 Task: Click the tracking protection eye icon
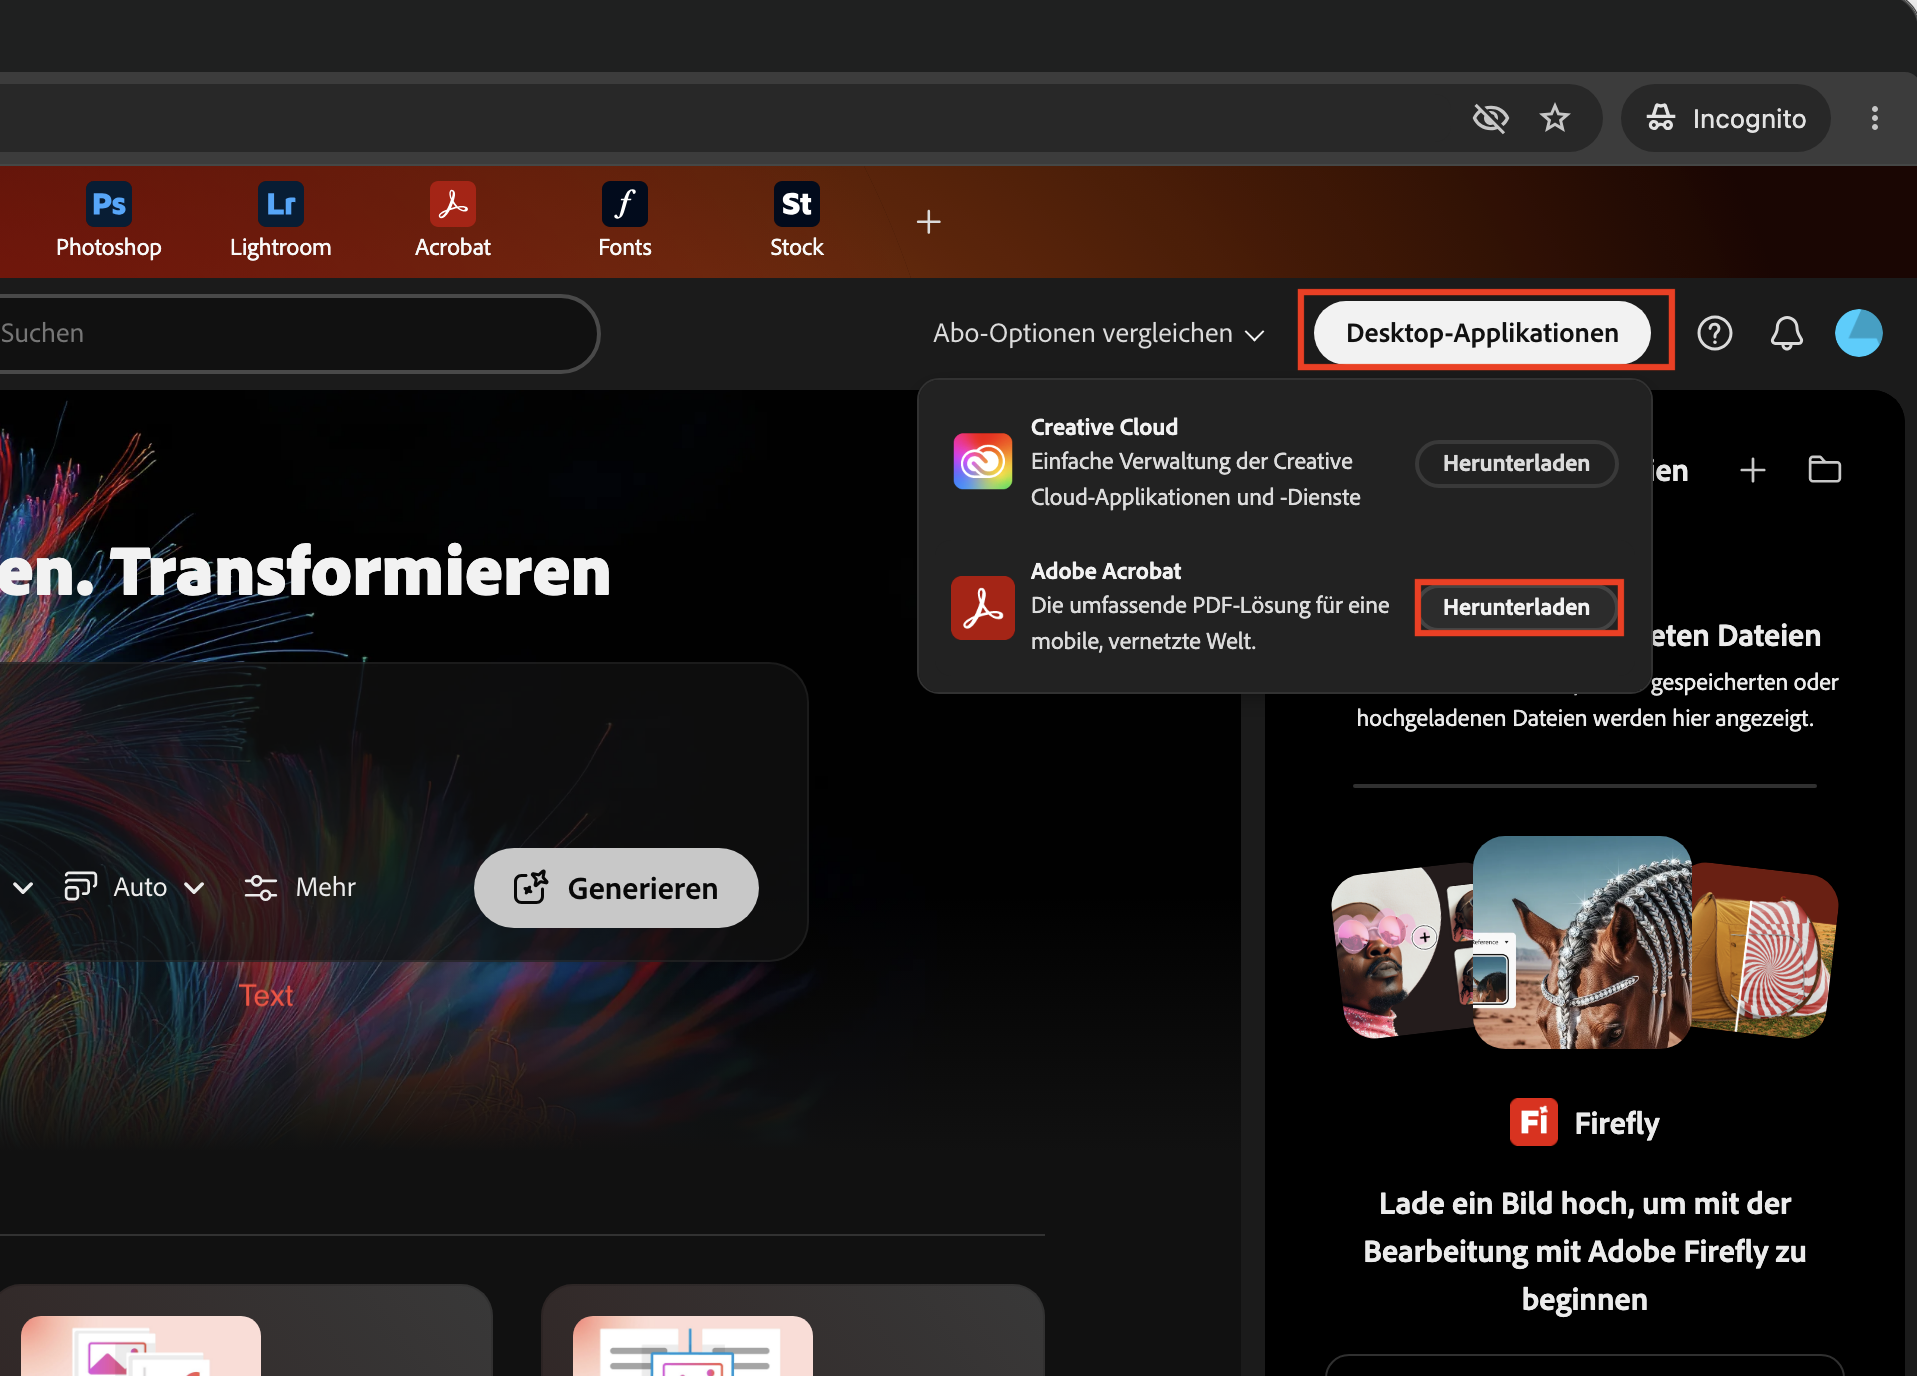coord(1491,118)
